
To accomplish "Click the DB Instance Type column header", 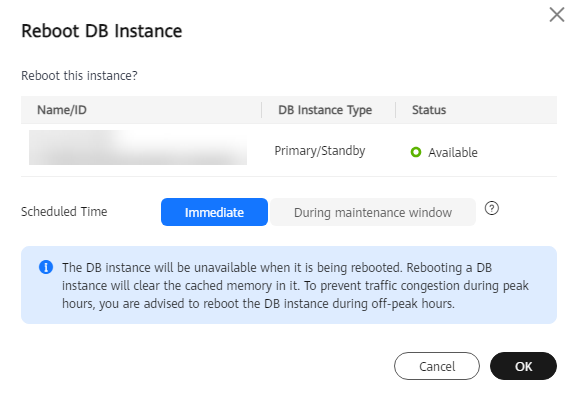I will (325, 110).
